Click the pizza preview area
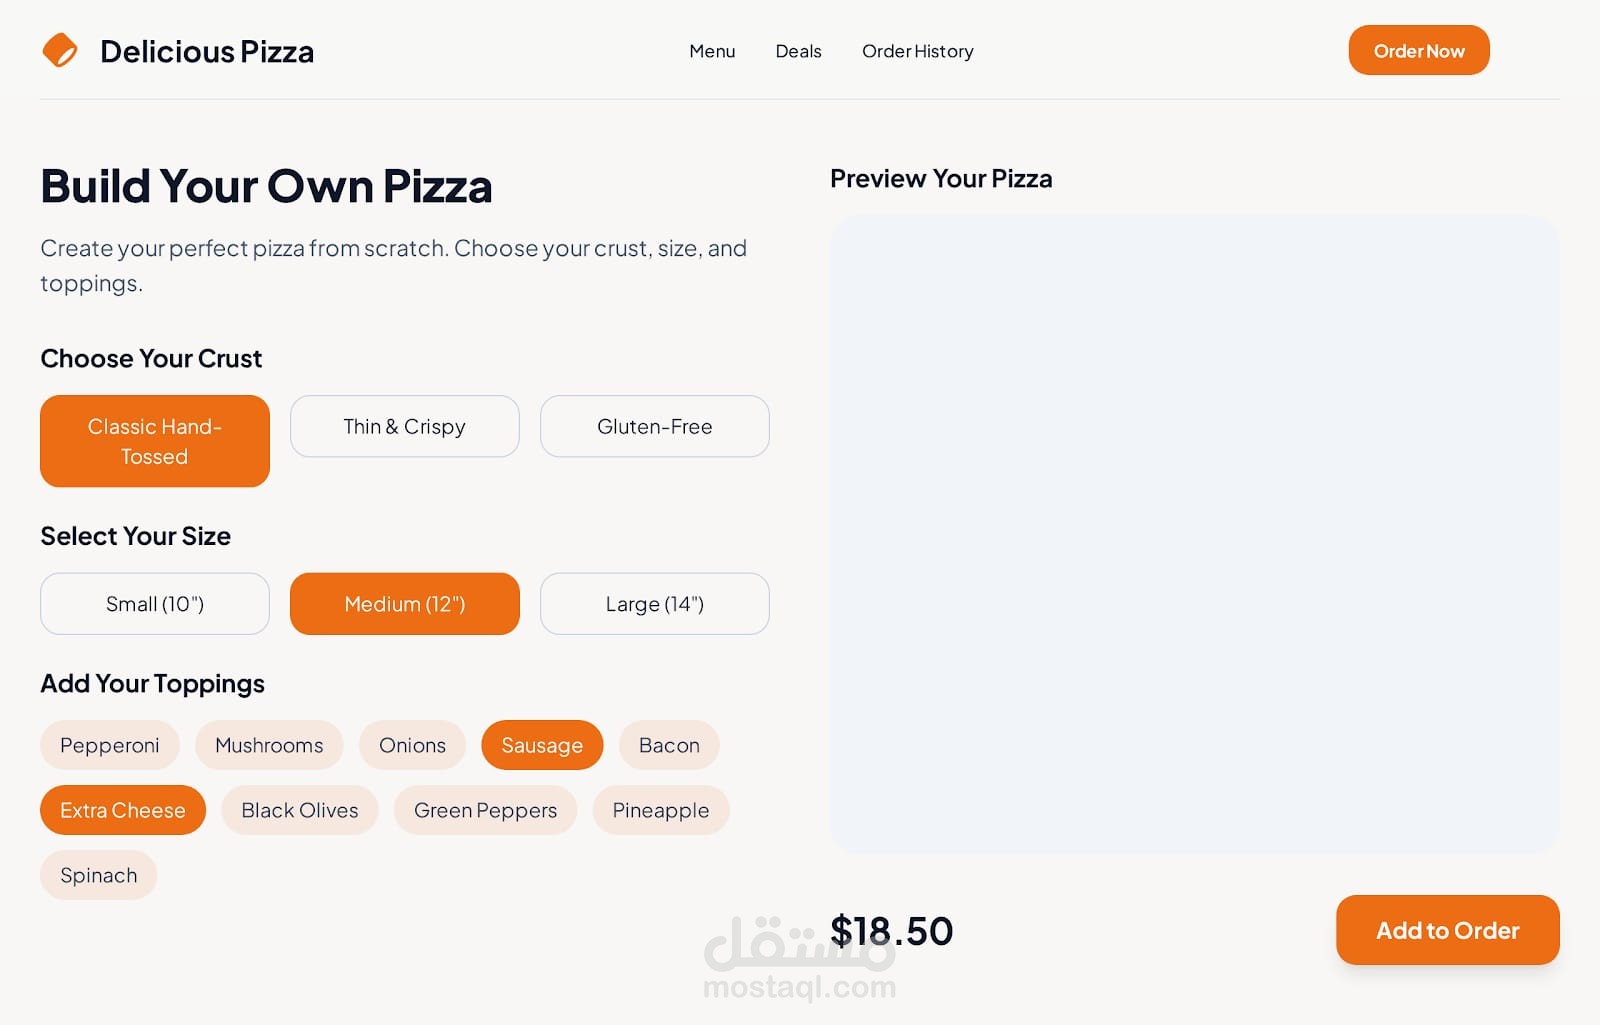Image resolution: width=1600 pixels, height=1025 pixels. pos(1194,535)
